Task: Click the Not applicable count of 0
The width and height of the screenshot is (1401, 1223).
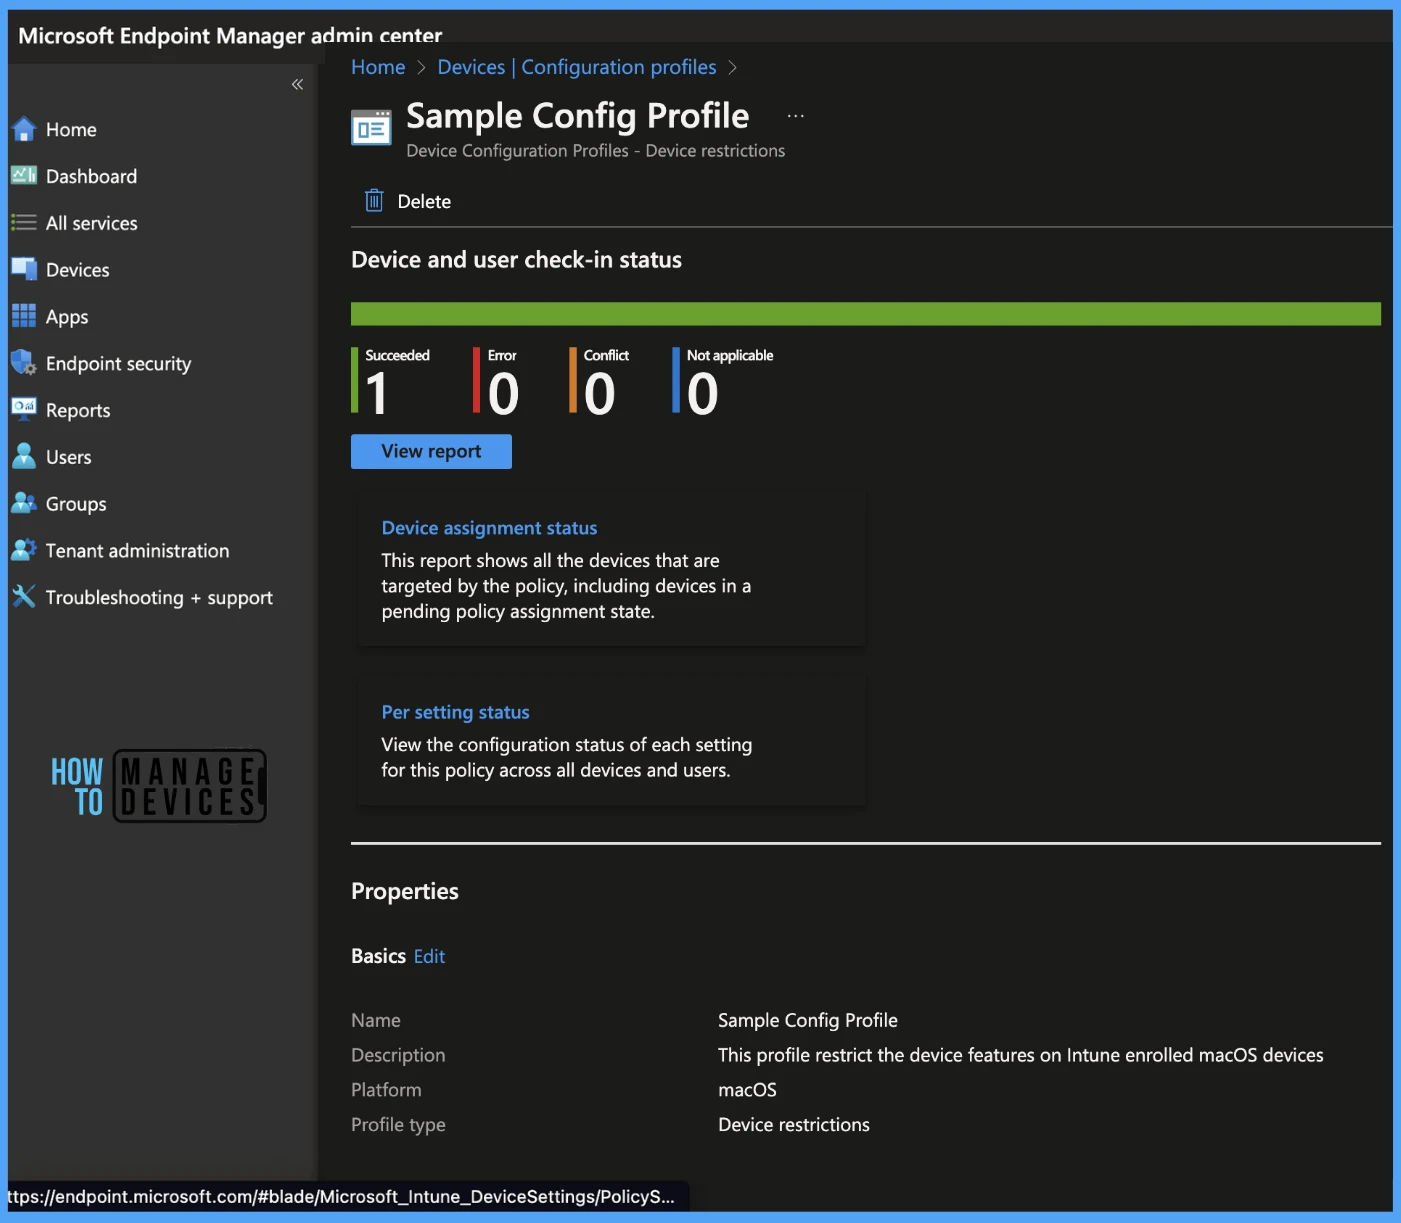Action: click(703, 393)
